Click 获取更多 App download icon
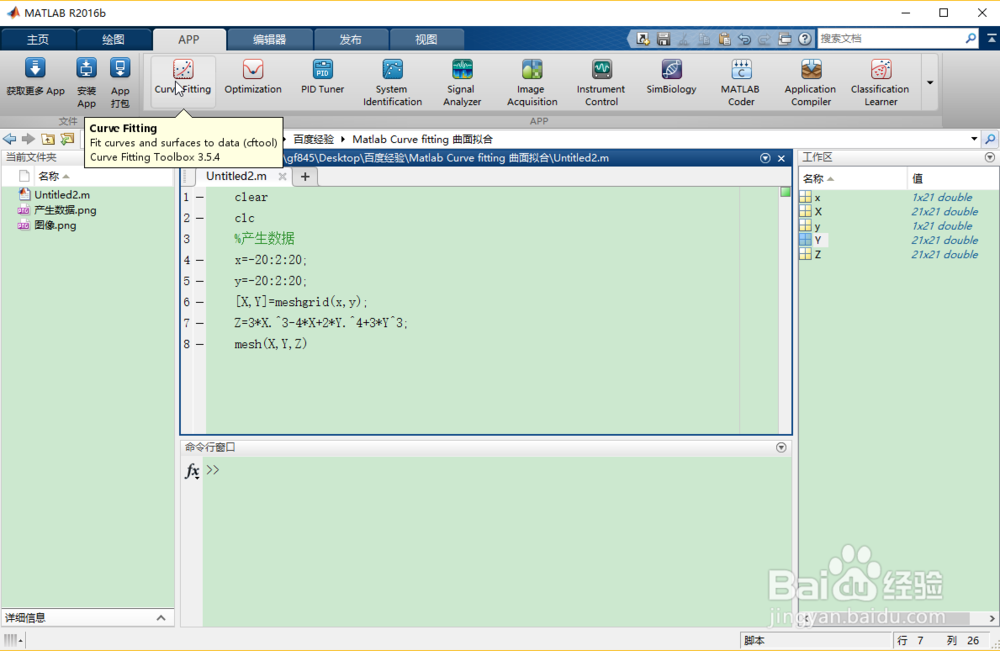Image resolution: width=1000 pixels, height=651 pixels. coord(35,68)
